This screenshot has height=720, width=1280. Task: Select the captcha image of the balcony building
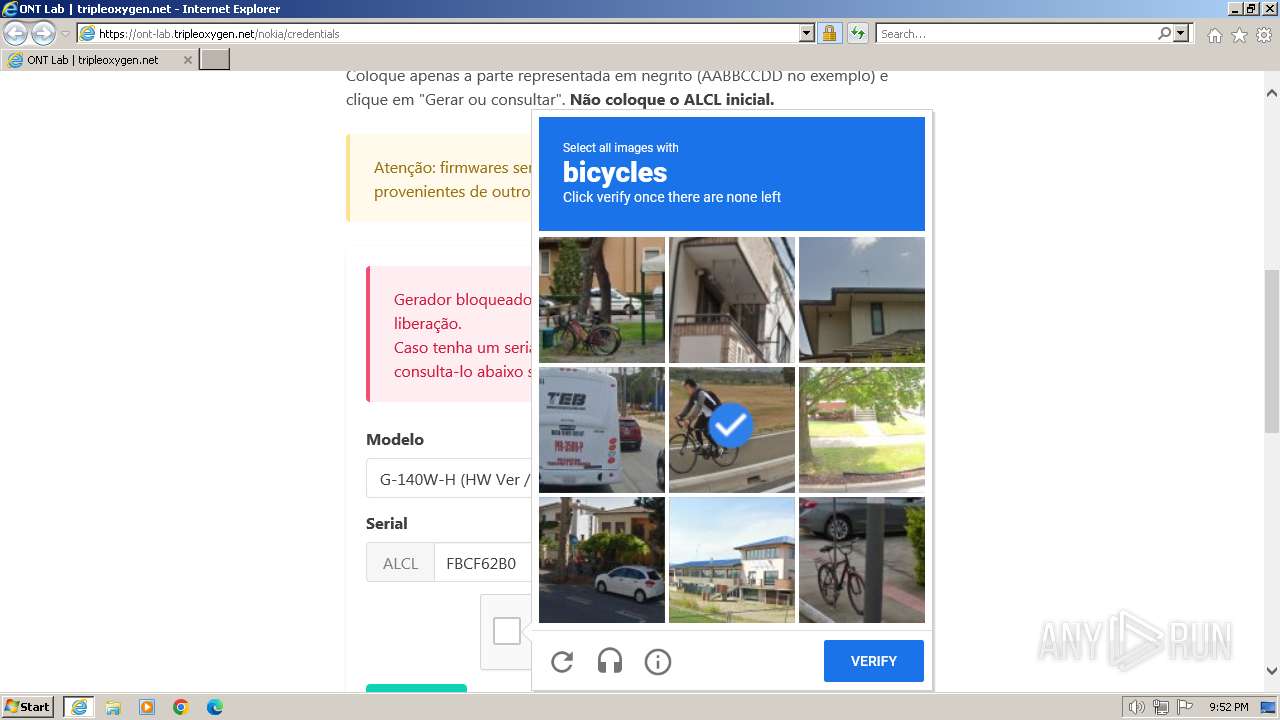(x=732, y=300)
